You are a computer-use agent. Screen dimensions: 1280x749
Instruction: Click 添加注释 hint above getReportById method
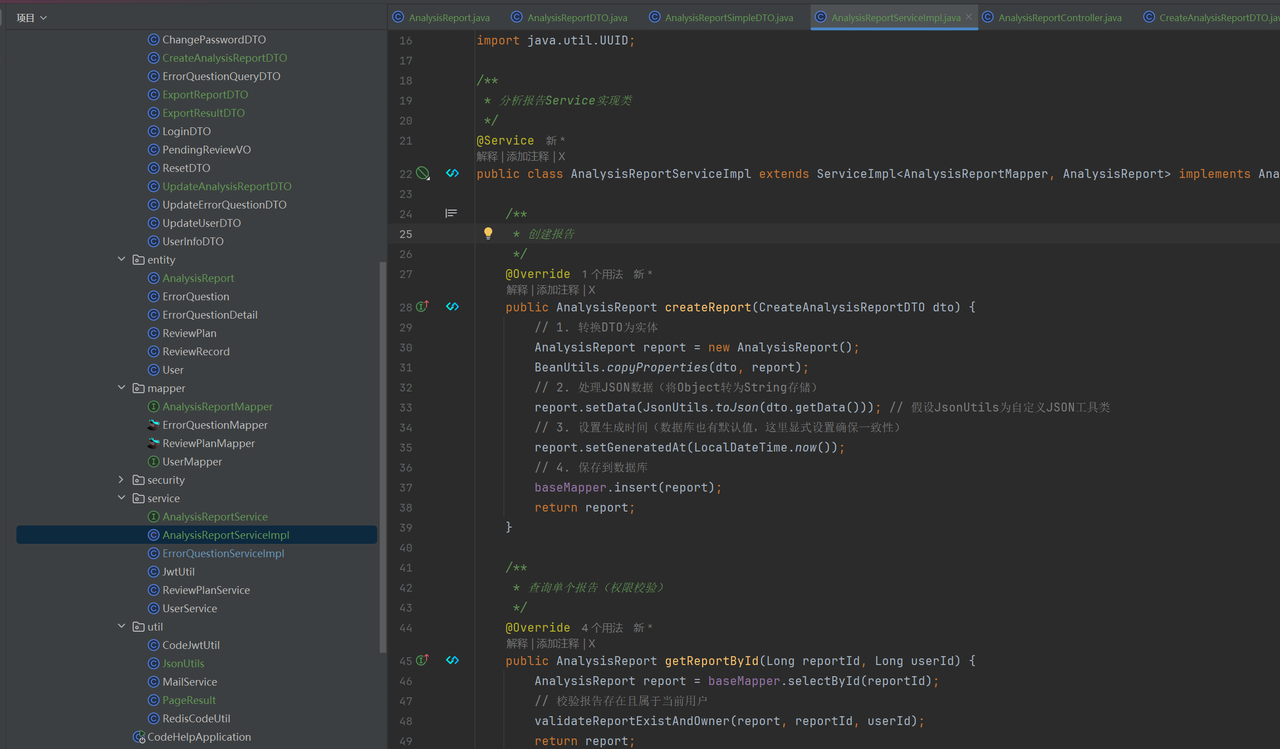tap(556, 644)
